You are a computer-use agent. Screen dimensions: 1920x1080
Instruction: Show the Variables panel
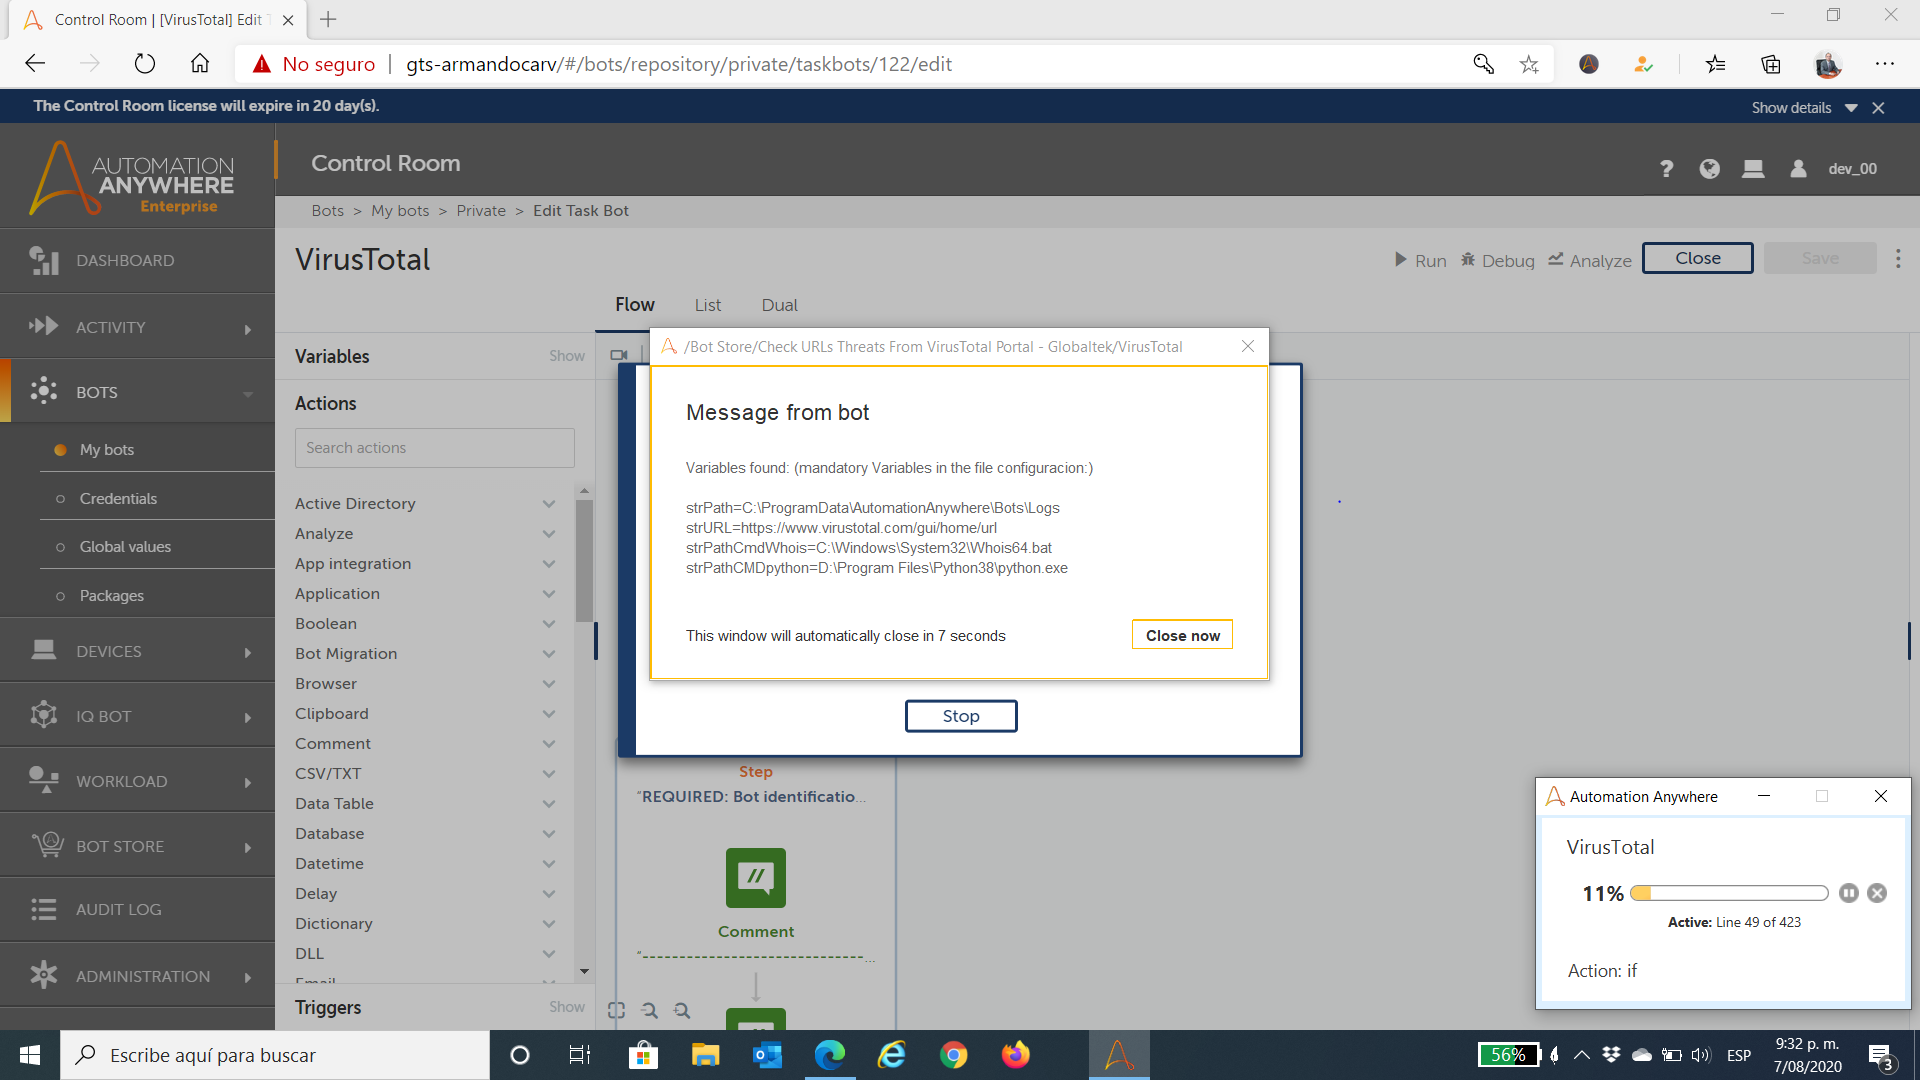click(x=566, y=356)
